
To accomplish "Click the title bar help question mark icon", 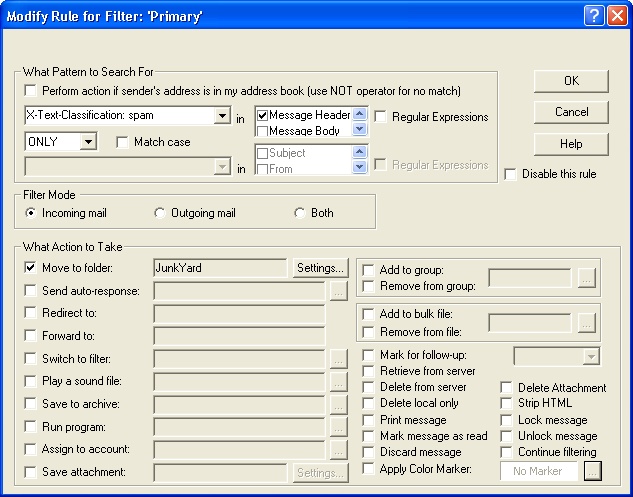I will [592, 14].
